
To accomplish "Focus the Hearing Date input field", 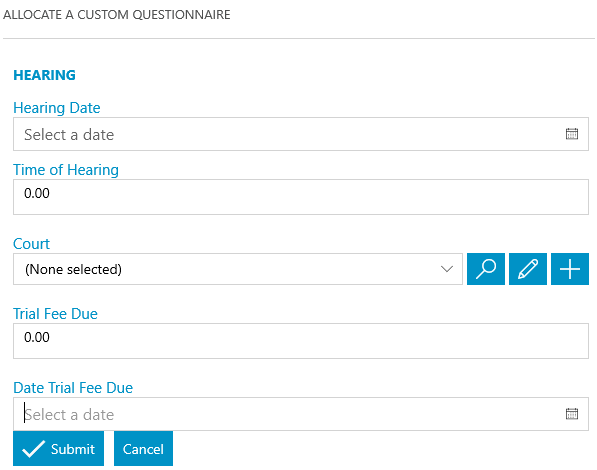I will (x=301, y=134).
